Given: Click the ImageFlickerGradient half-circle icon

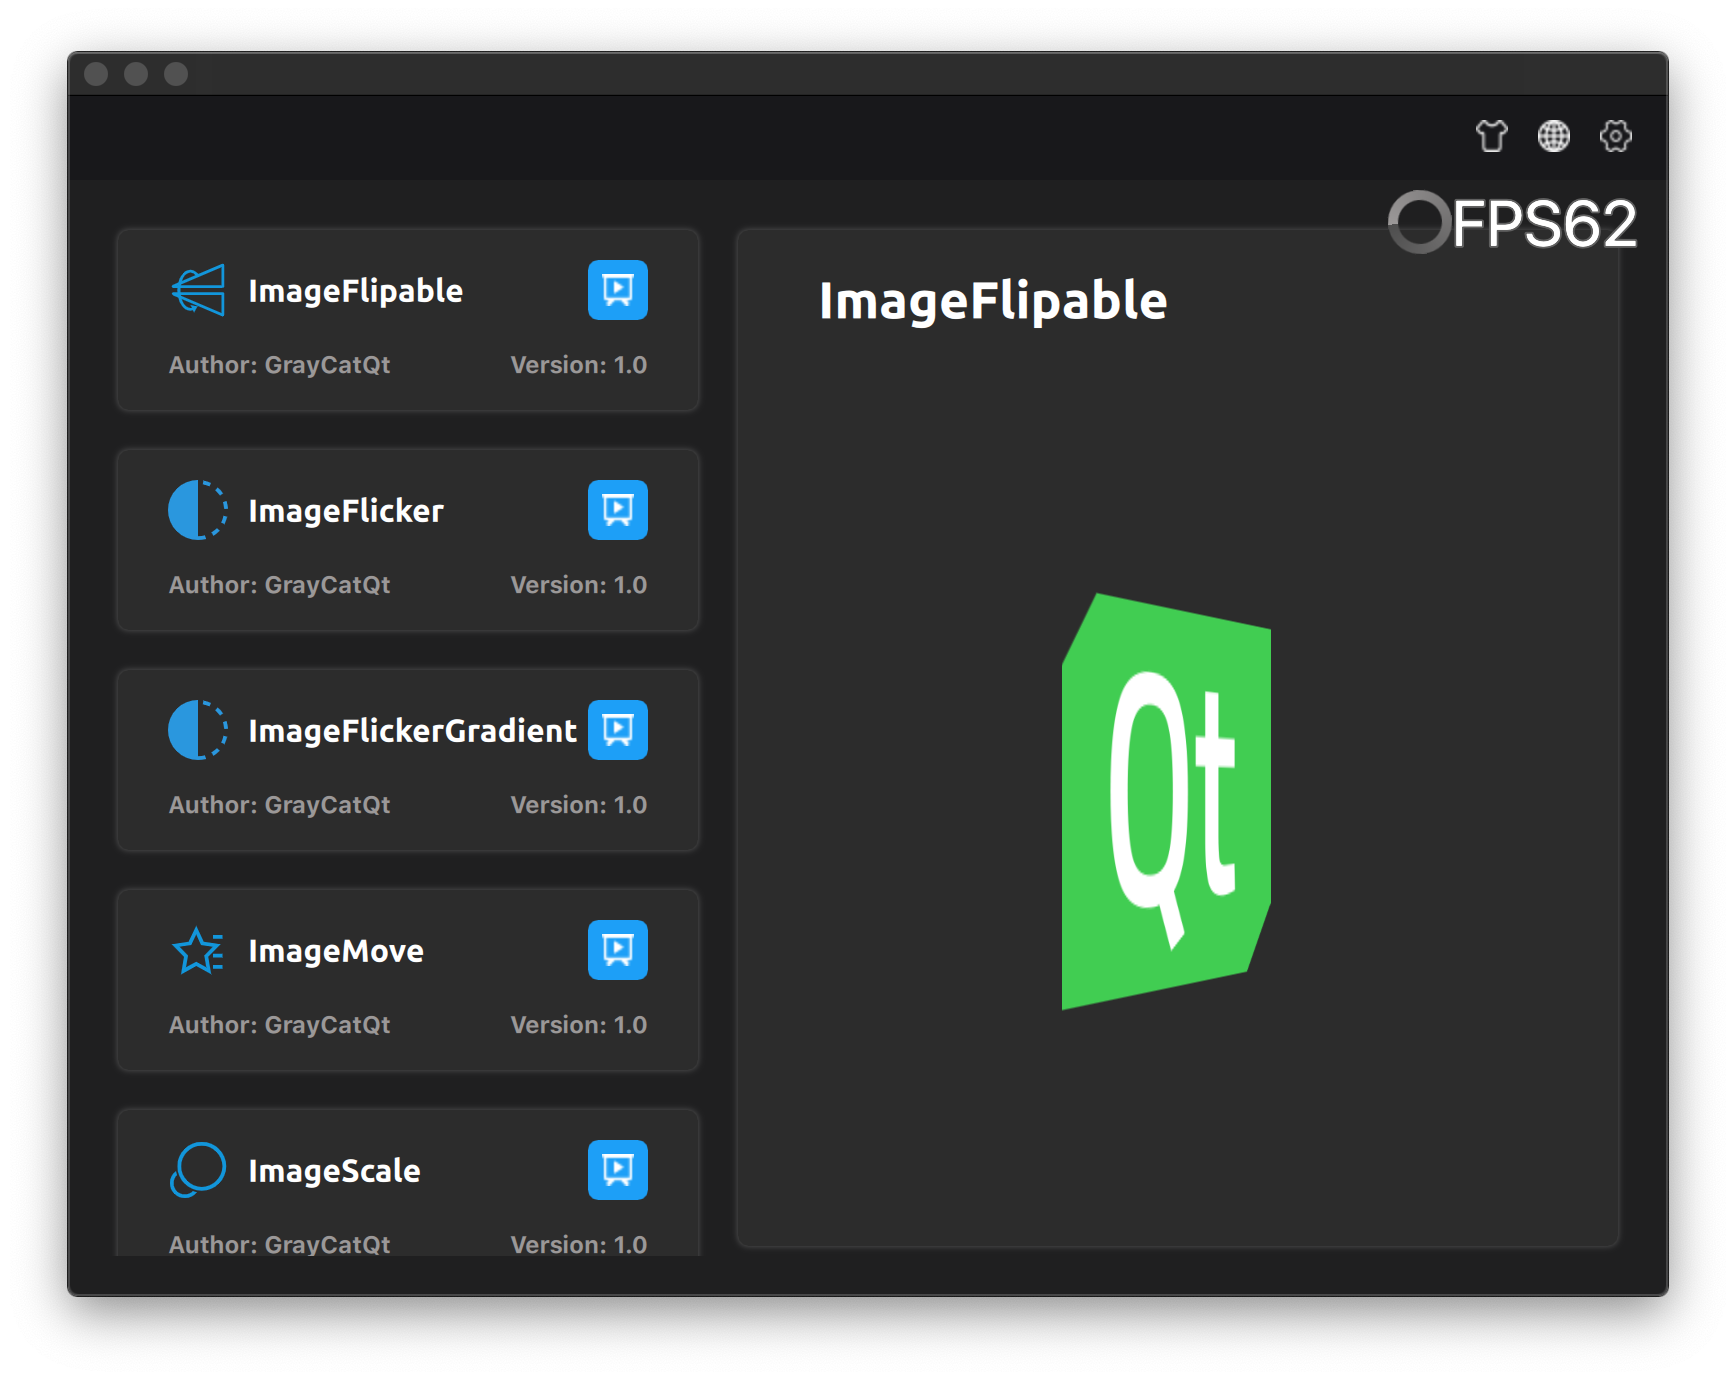Looking at the screenshot, I should (x=198, y=730).
